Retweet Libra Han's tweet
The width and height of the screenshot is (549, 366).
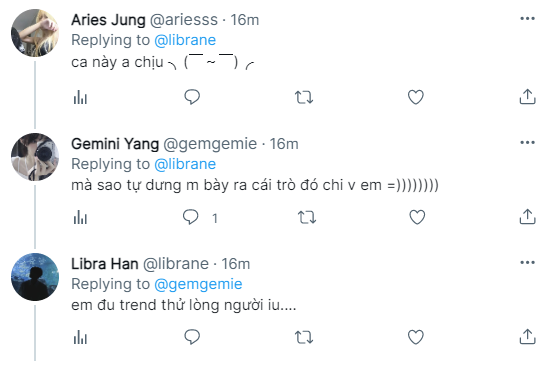304,338
